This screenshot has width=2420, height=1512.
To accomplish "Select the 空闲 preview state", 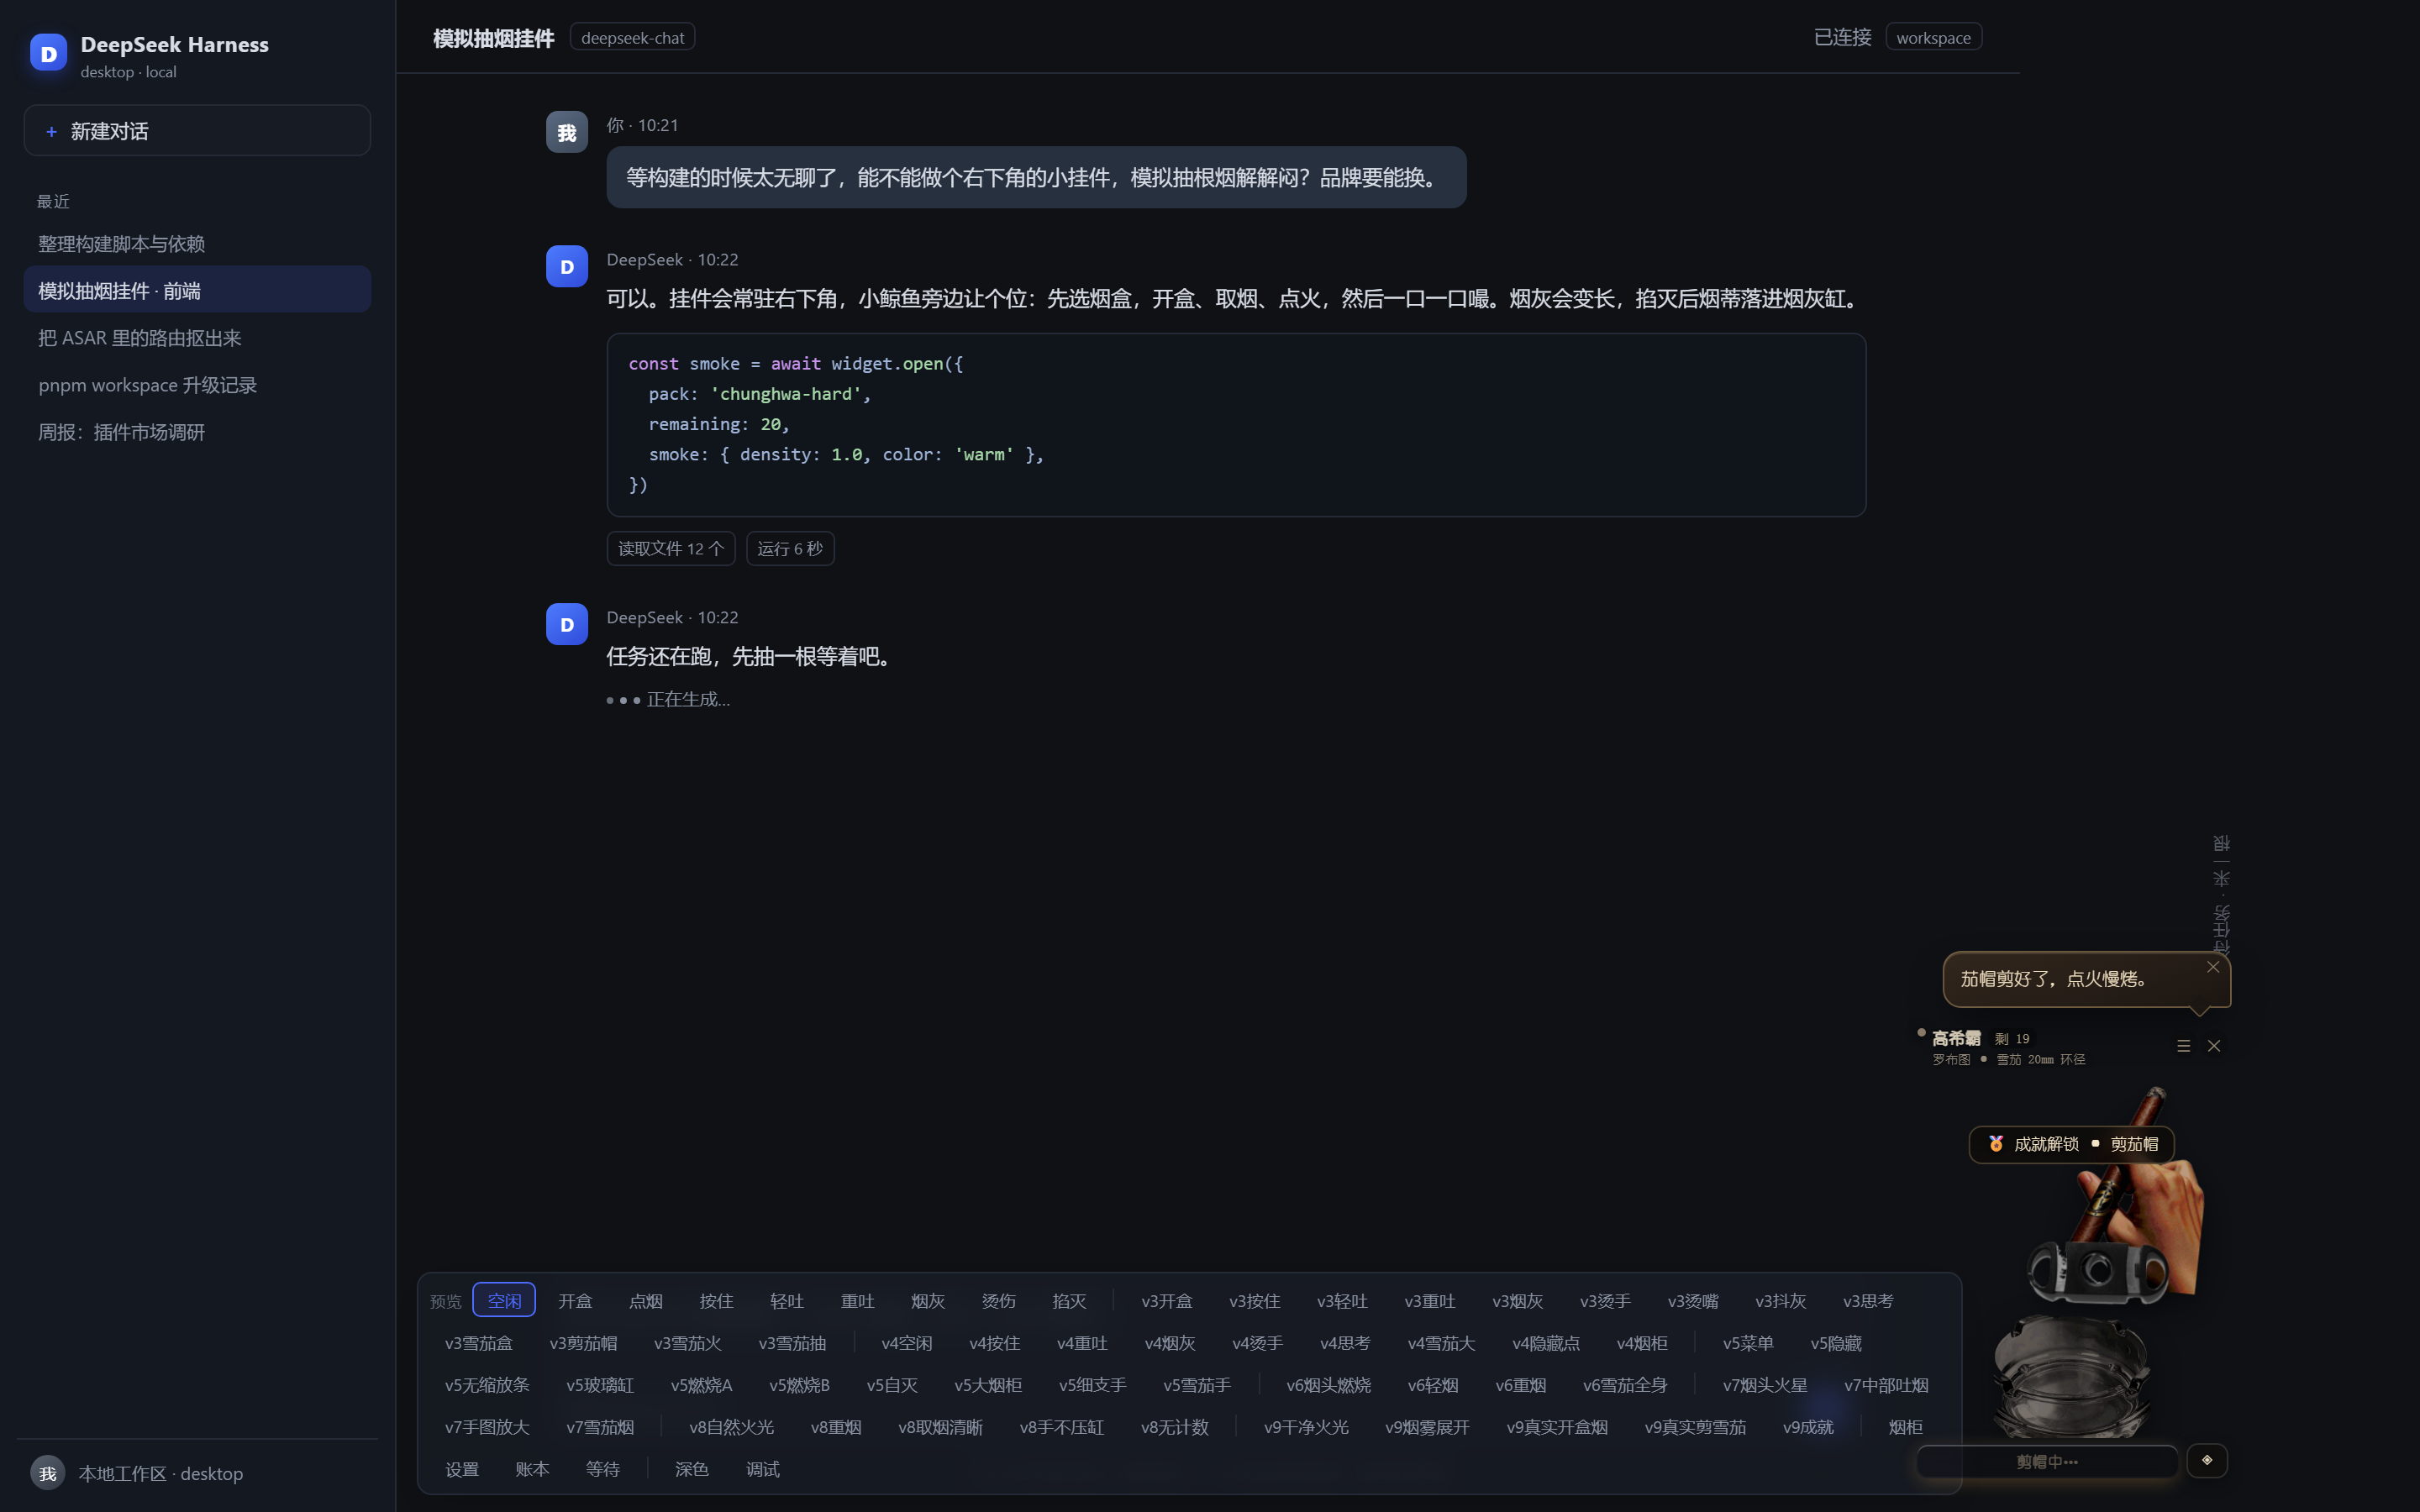I will coord(504,1300).
